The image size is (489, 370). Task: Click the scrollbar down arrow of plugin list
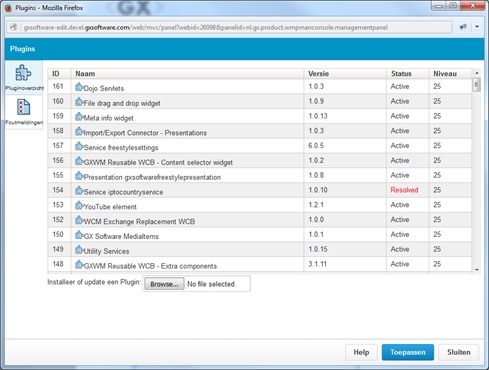(x=477, y=269)
